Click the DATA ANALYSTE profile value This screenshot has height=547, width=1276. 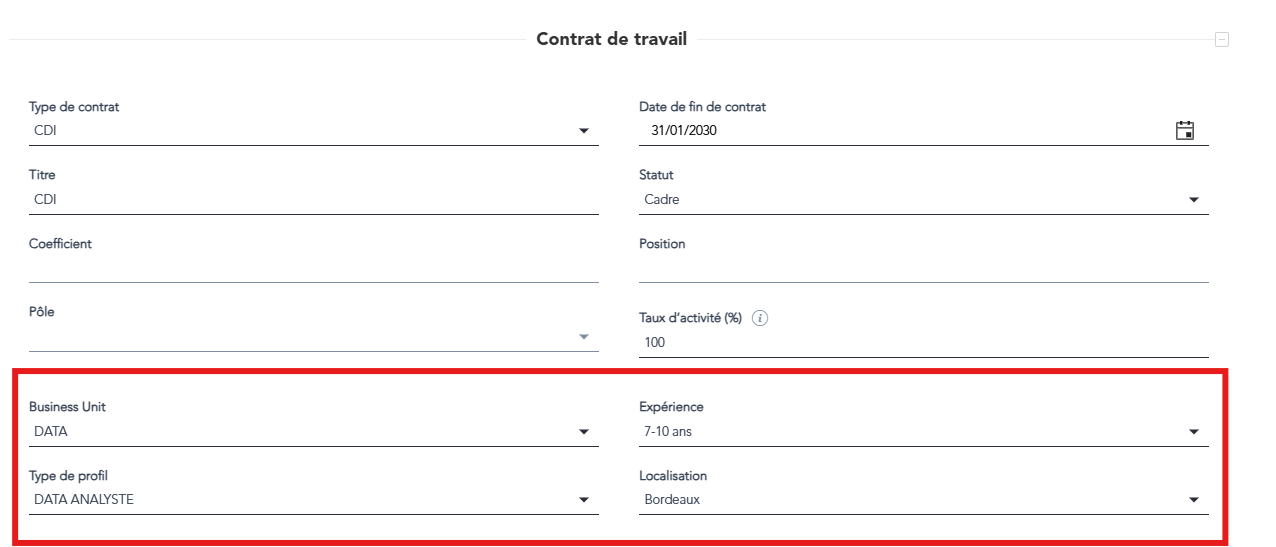[84, 500]
